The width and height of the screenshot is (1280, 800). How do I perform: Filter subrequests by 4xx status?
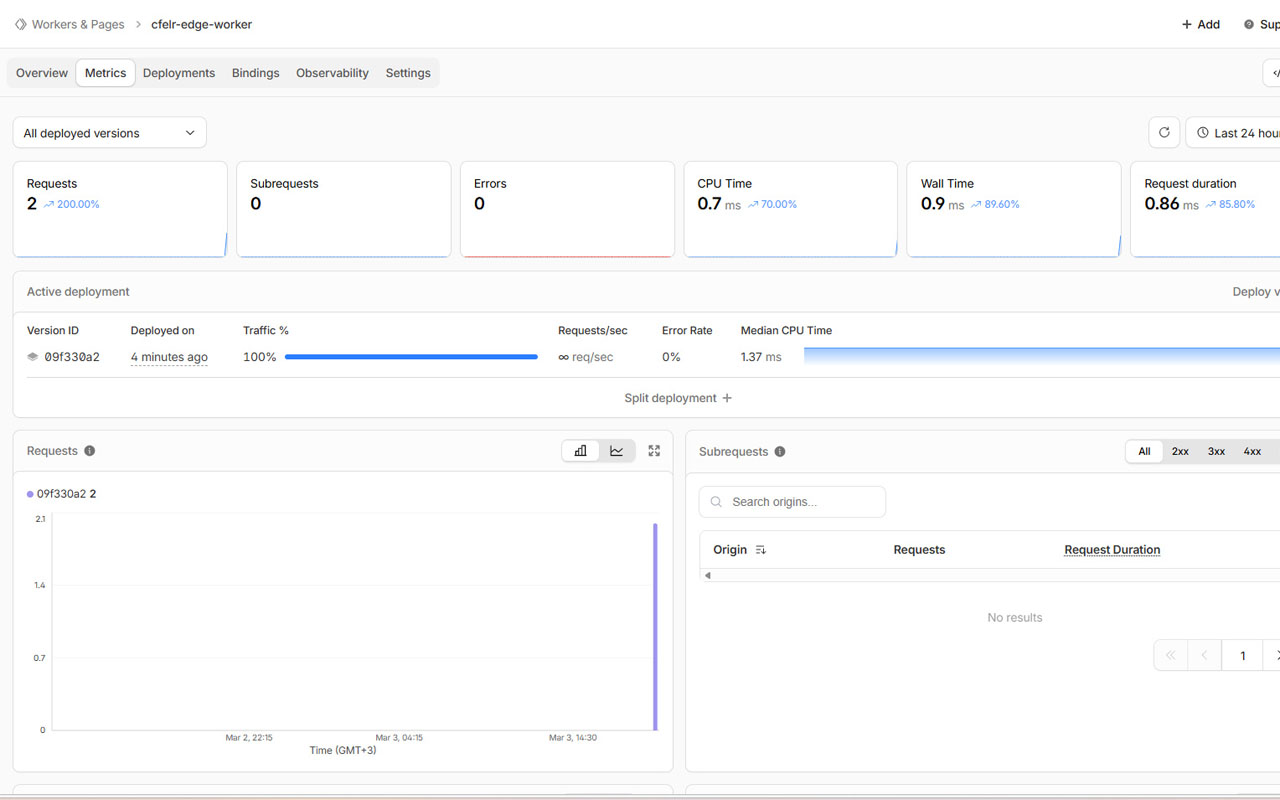[1252, 451]
